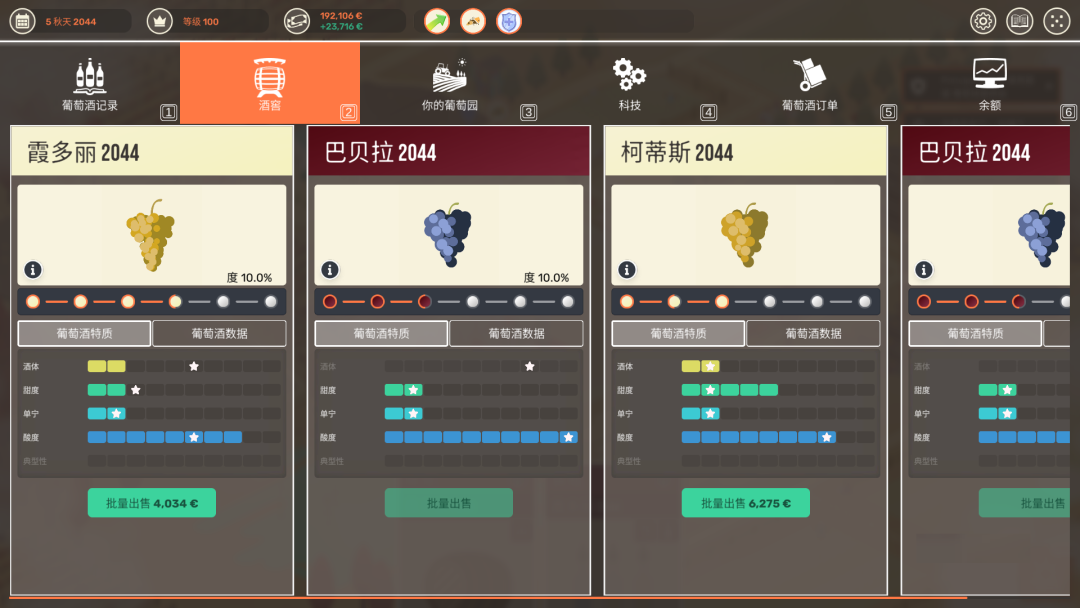The width and height of the screenshot is (1080, 608).
Task: Select the green arrow boost icon
Action: coord(437,21)
